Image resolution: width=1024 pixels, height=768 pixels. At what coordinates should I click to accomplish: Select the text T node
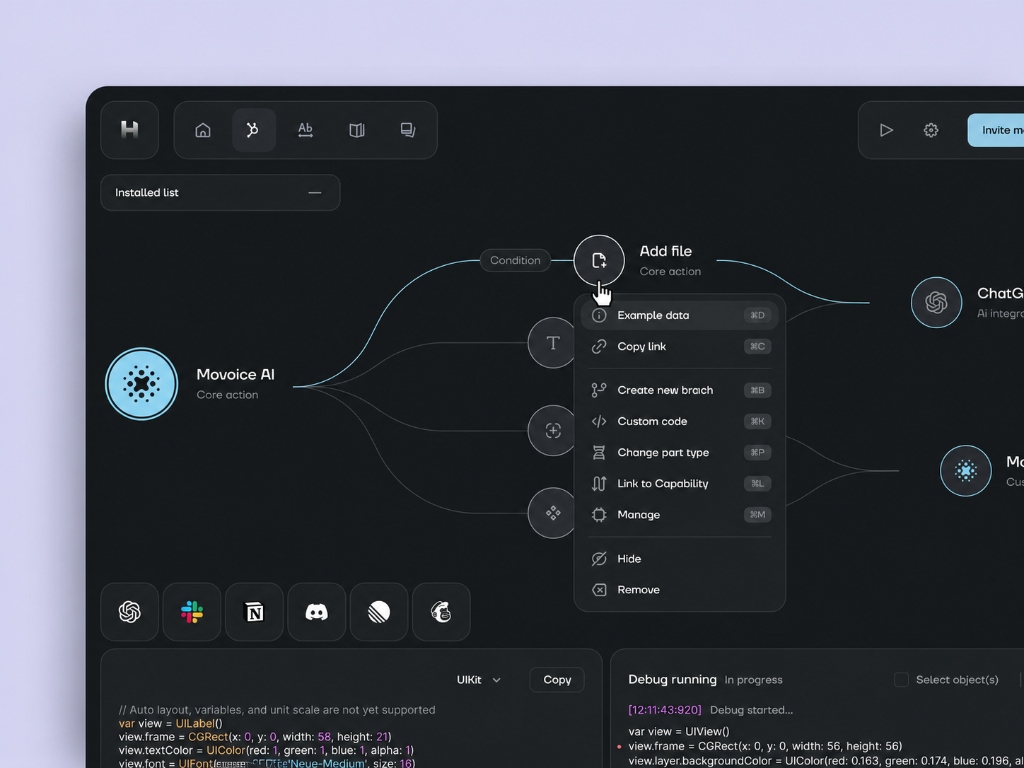552,343
